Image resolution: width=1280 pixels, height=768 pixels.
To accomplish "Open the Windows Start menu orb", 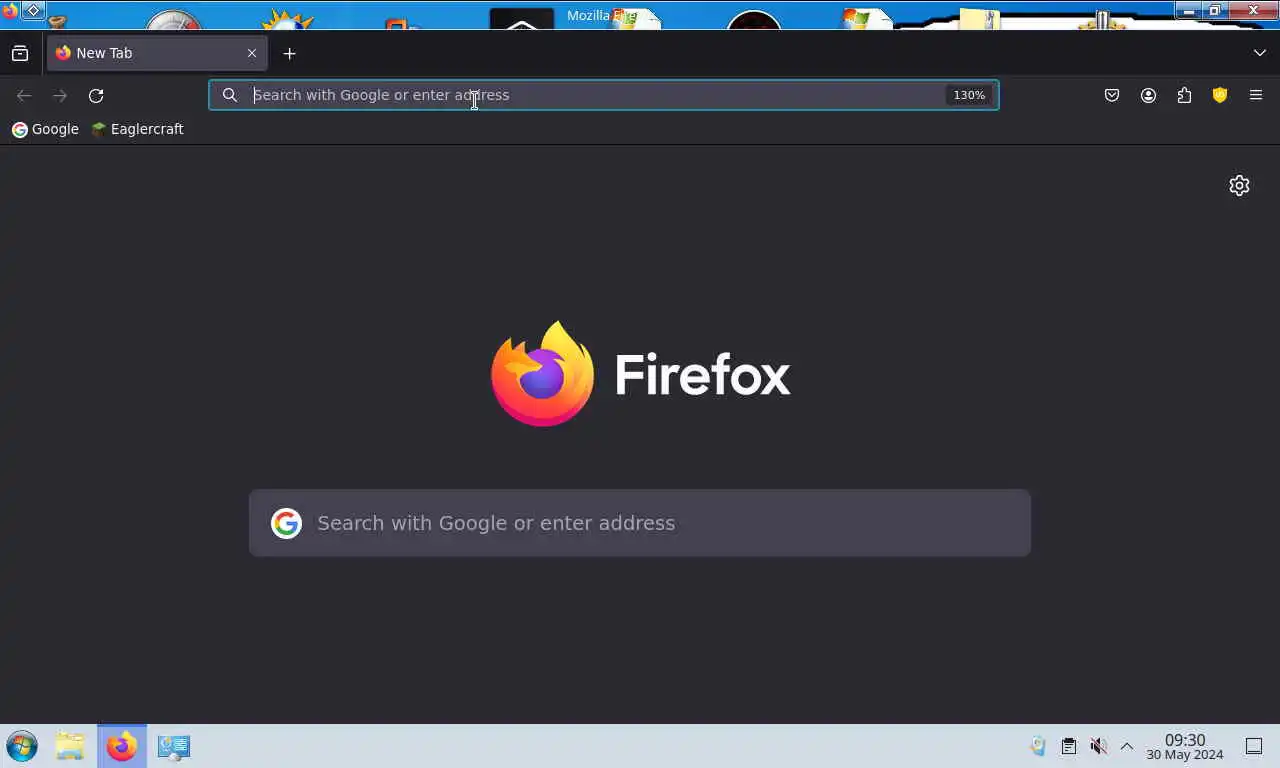I will [22, 746].
